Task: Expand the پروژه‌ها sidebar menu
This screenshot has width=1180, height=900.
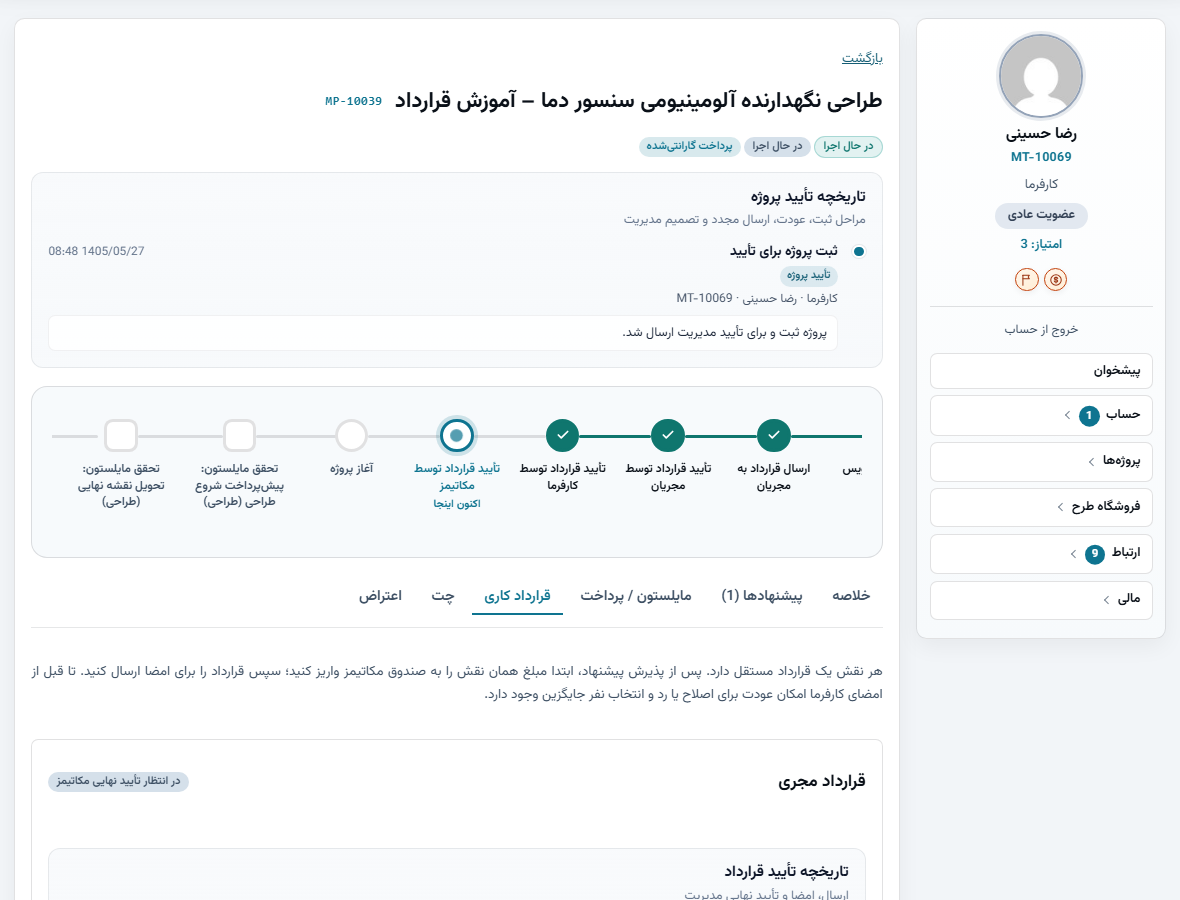Action: (1041, 461)
